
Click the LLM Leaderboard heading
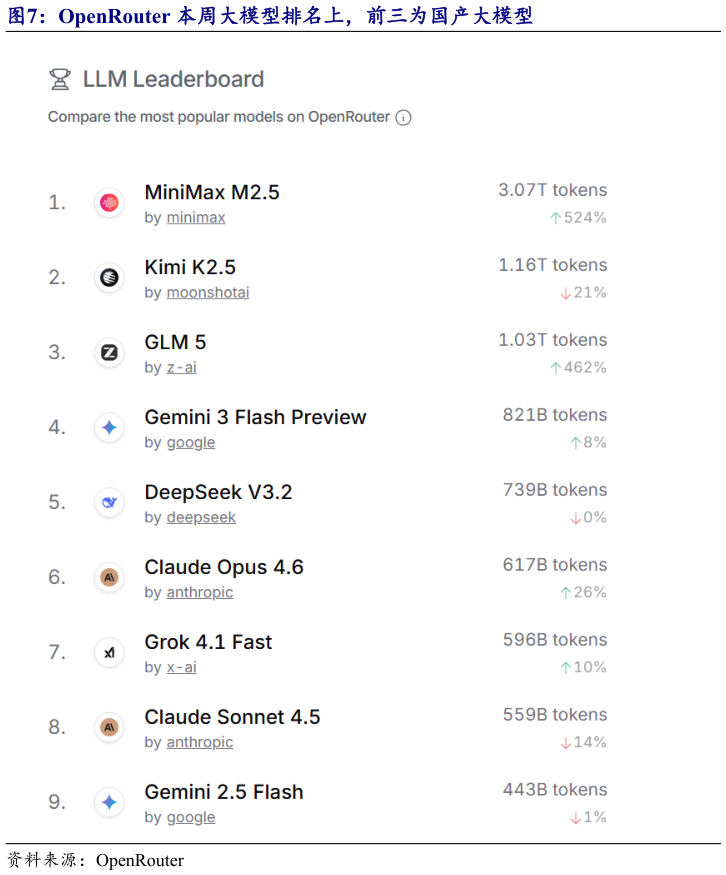[173, 80]
